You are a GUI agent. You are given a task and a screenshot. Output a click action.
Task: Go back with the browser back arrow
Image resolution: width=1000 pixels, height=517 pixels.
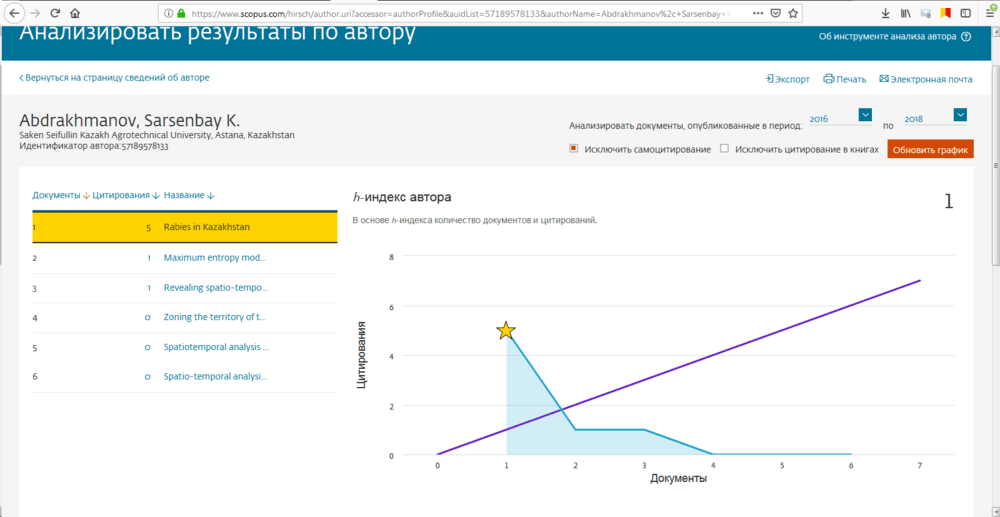coord(15,13)
